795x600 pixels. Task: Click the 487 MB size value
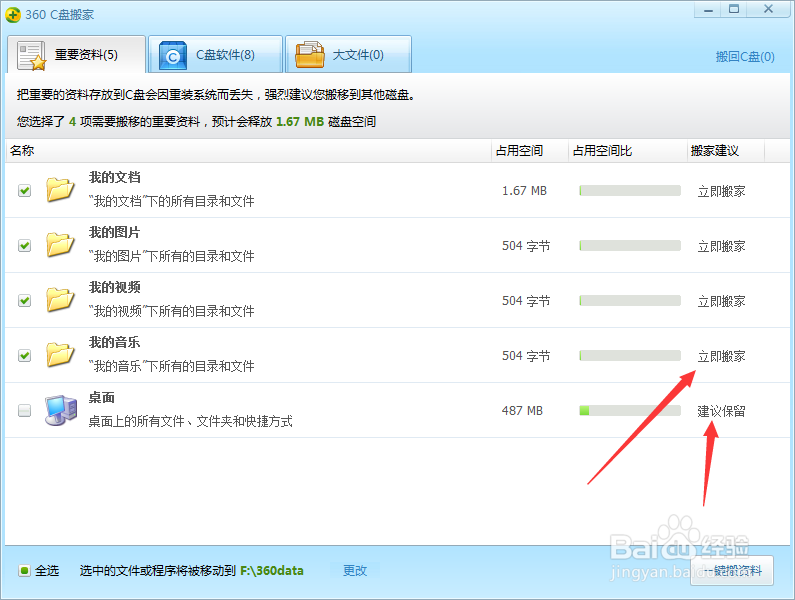[x=522, y=410]
